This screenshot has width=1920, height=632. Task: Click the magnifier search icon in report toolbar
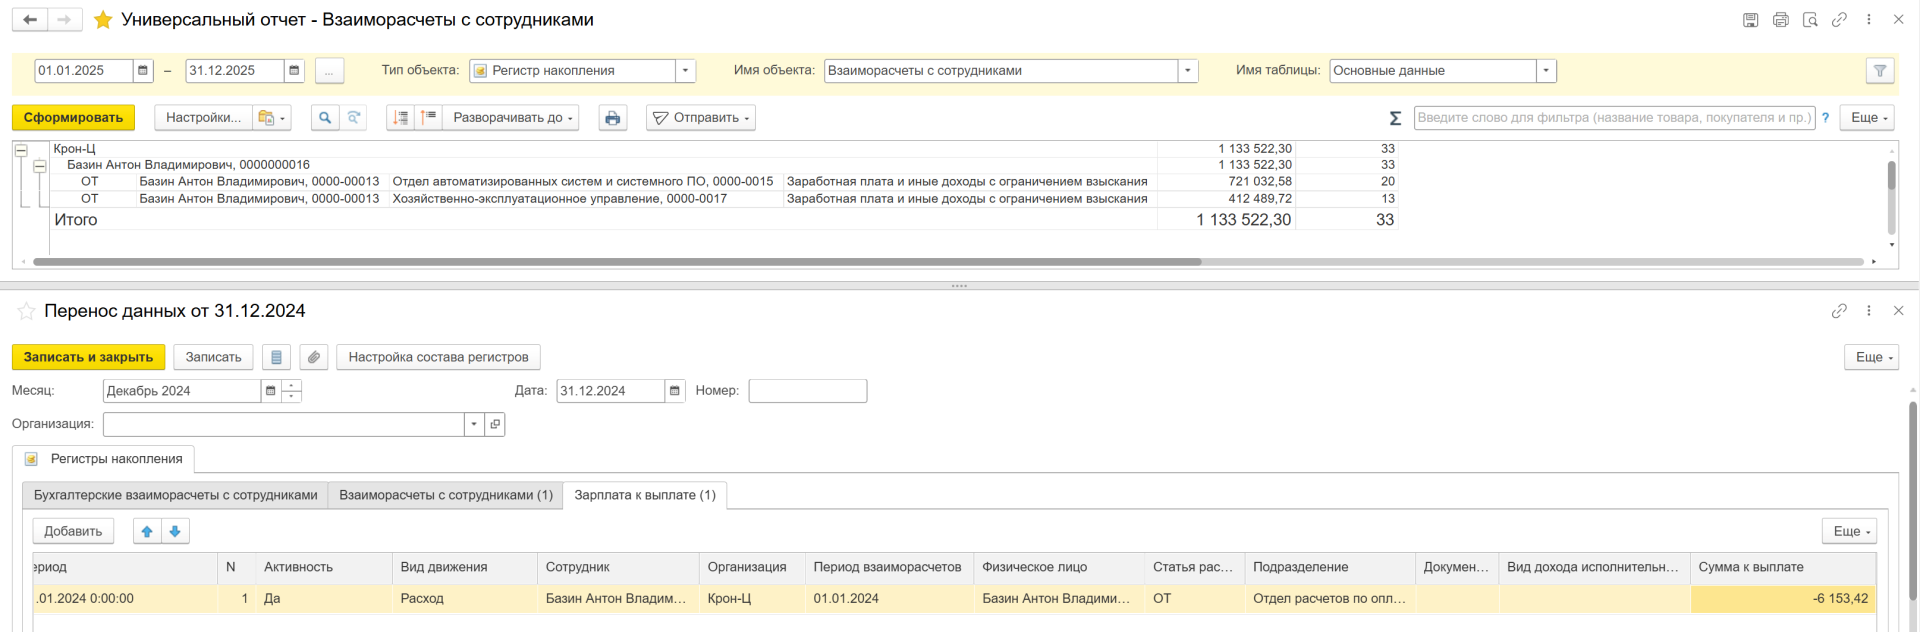pyautogui.click(x=325, y=118)
